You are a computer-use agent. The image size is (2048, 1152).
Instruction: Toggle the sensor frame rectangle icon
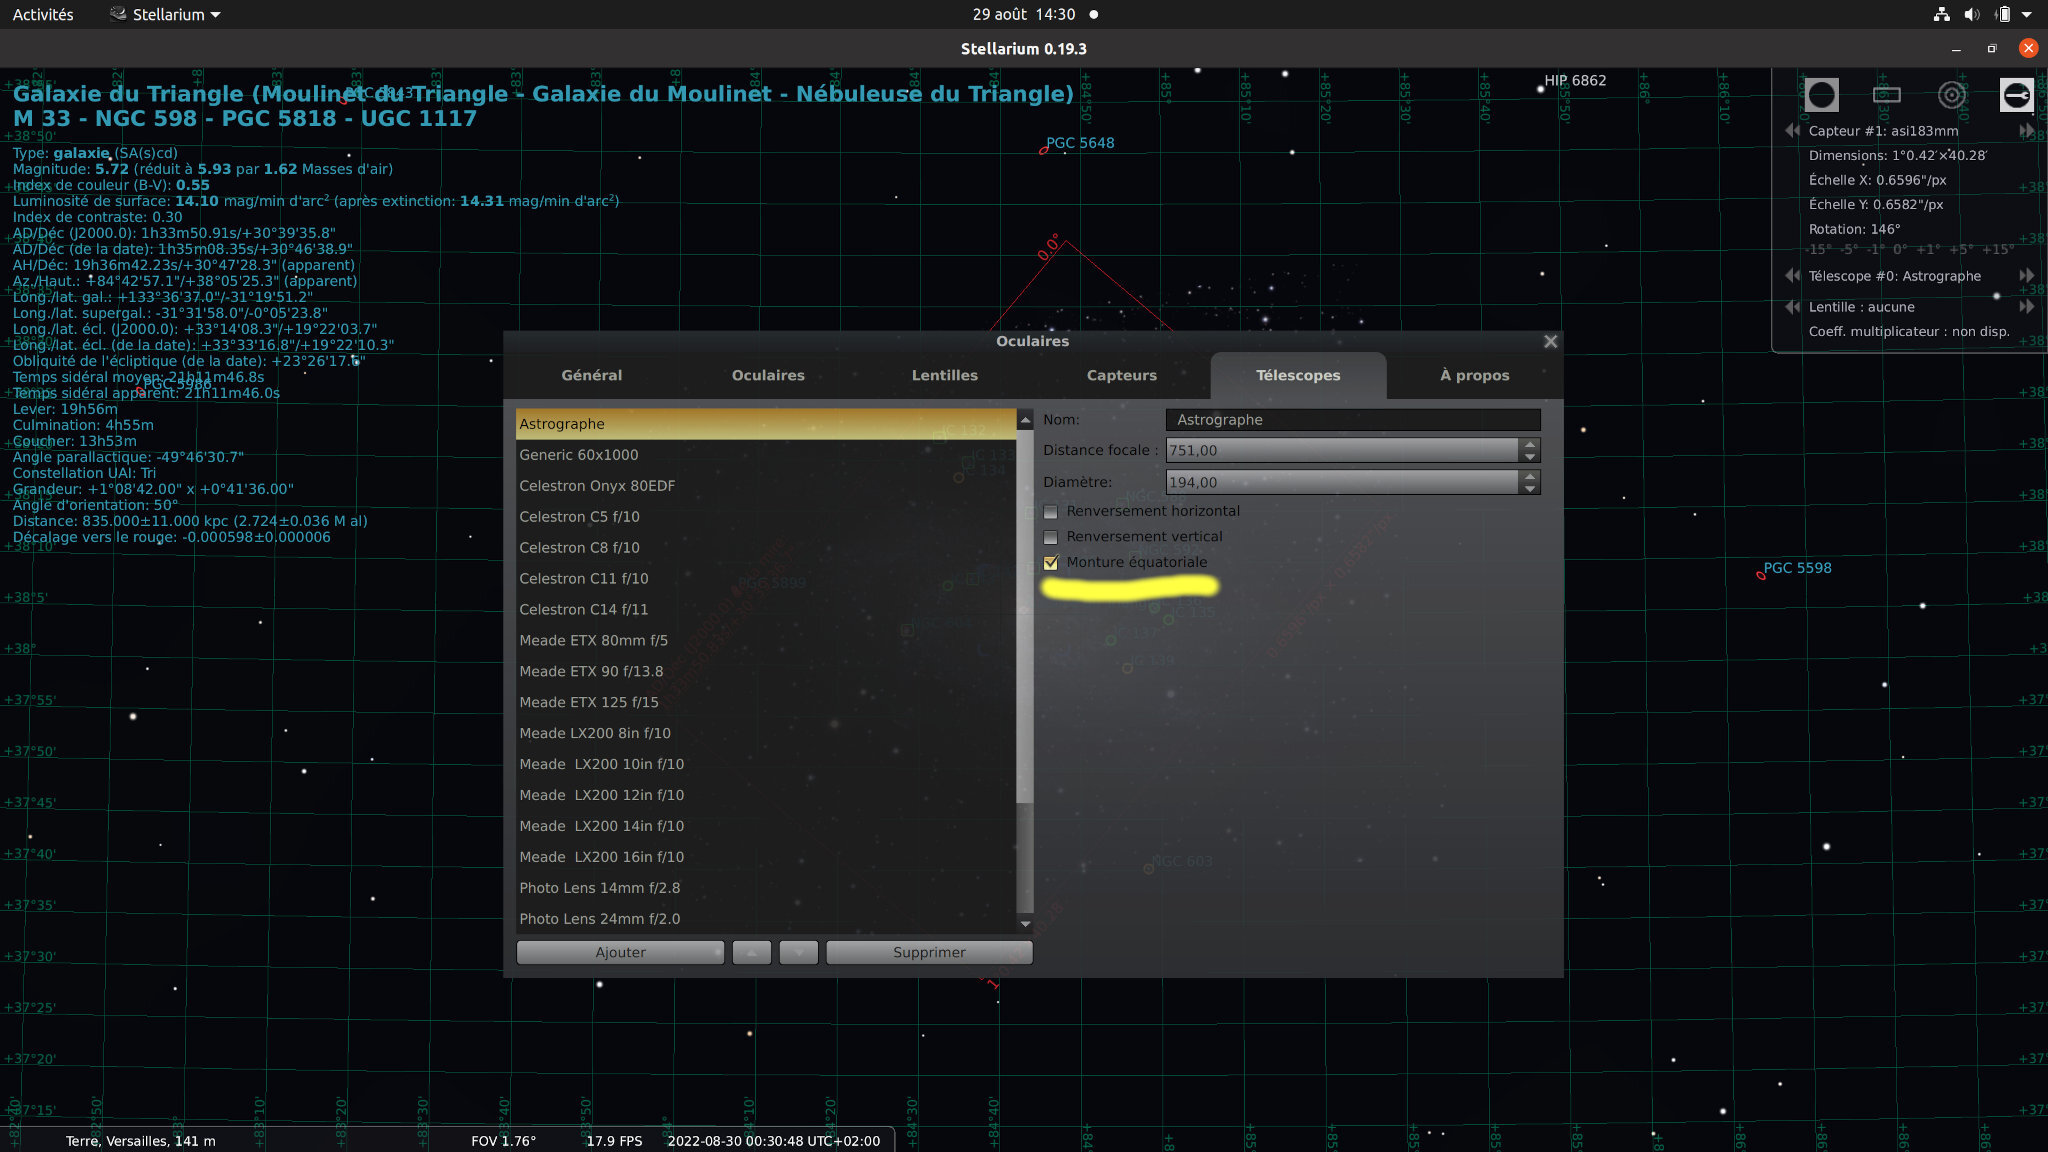tap(1886, 95)
